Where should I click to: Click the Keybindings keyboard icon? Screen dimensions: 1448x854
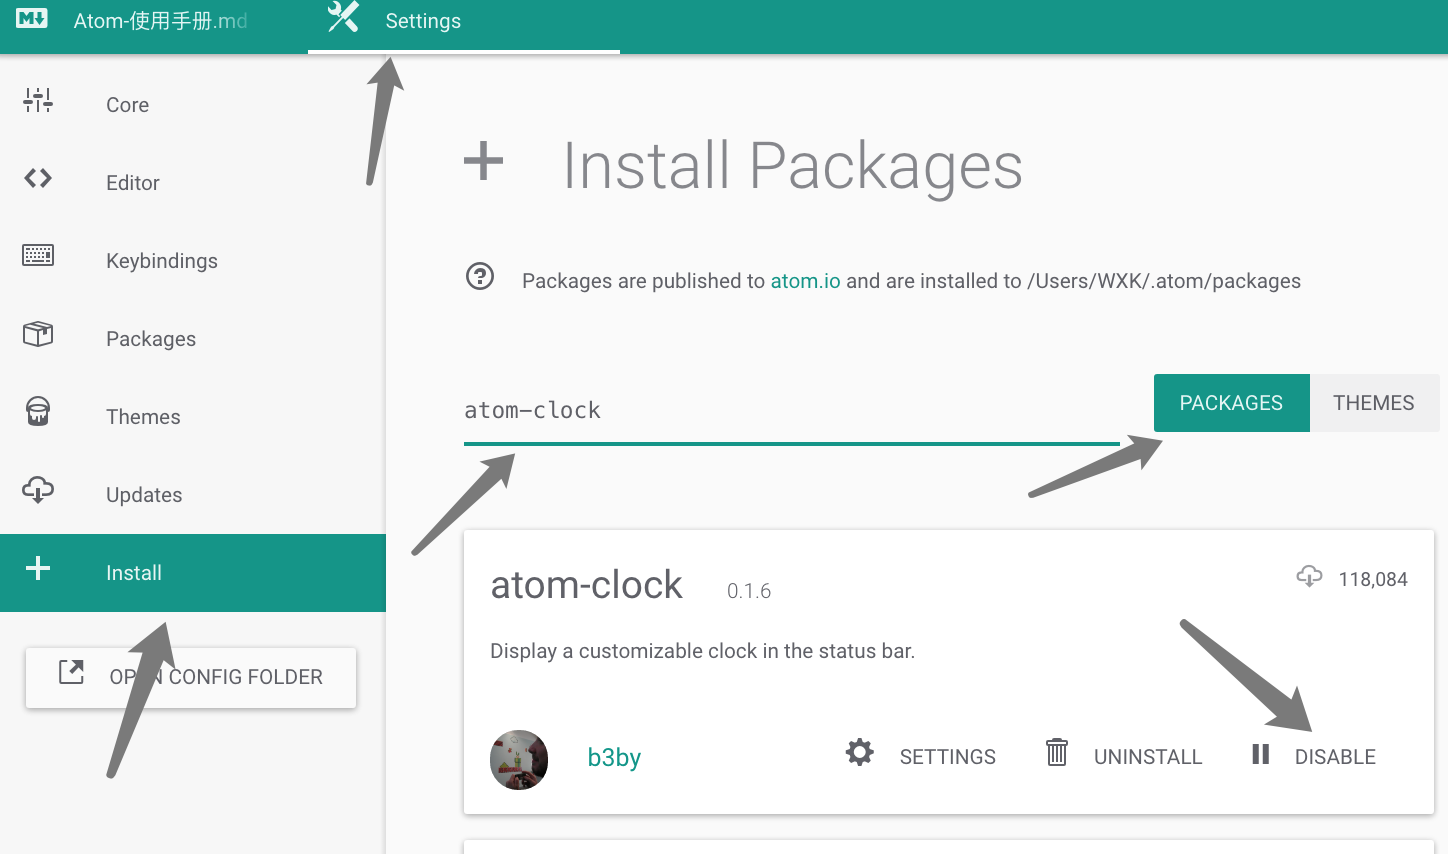pos(38,256)
